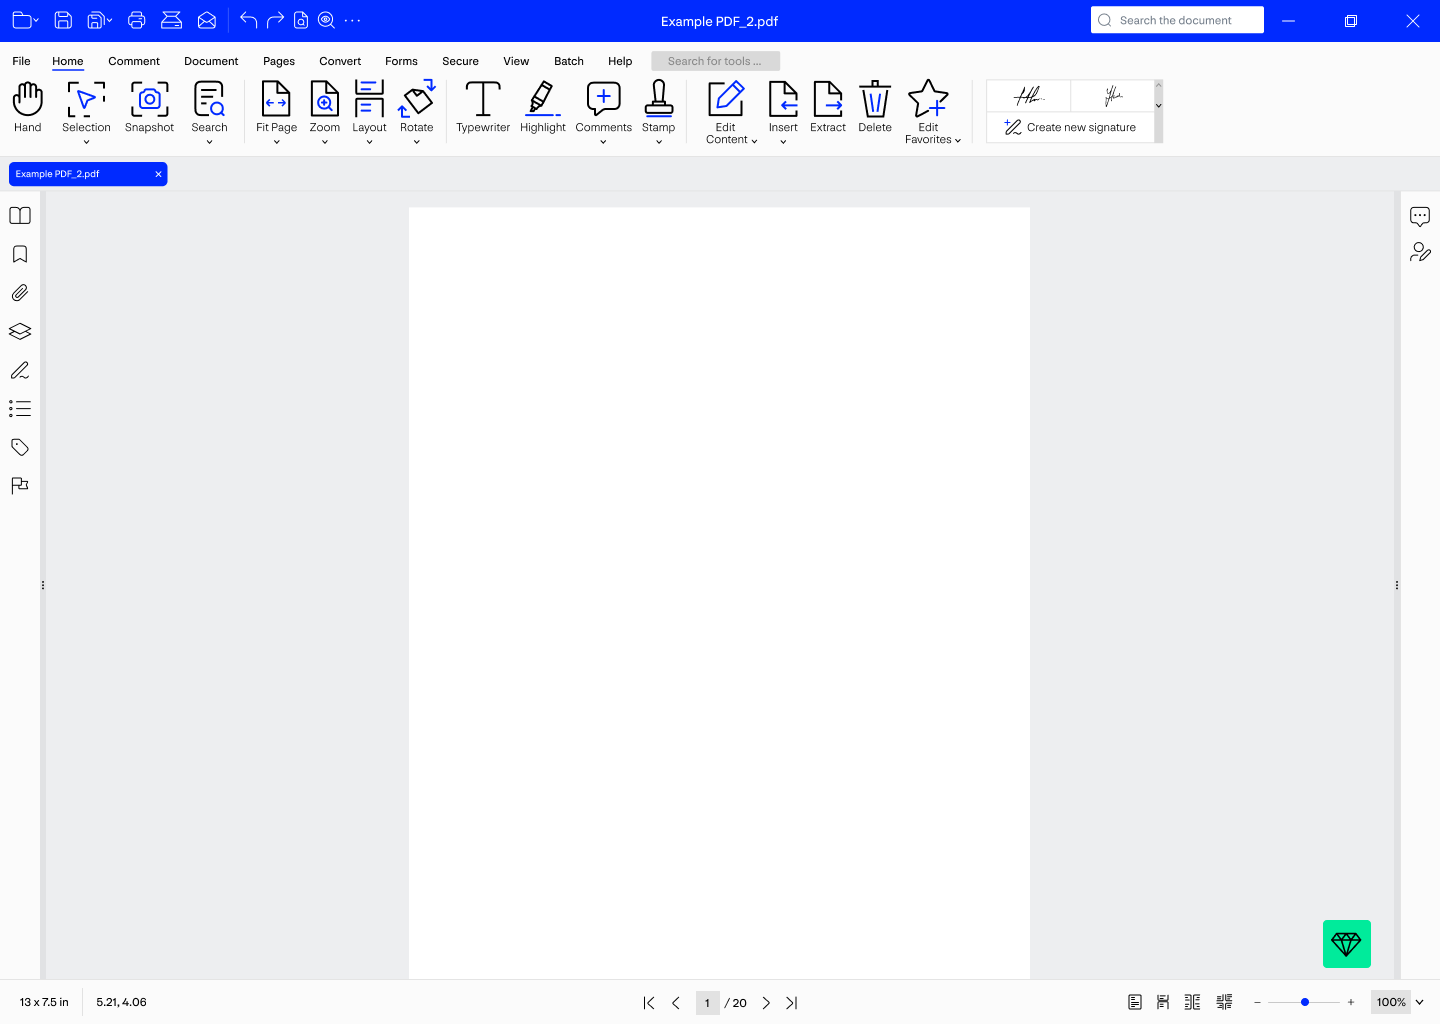
Task: Expand the Zoom tool dropdown
Action: coord(325,142)
